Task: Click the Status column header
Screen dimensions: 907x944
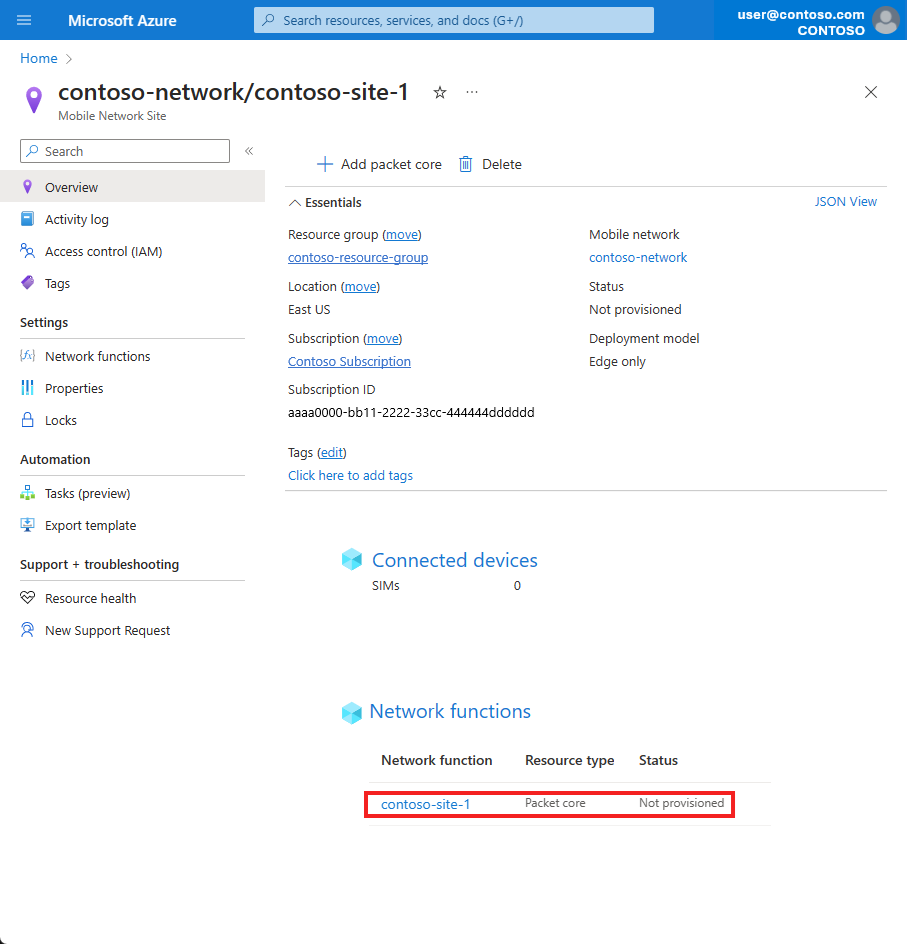Action: [x=658, y=760]
